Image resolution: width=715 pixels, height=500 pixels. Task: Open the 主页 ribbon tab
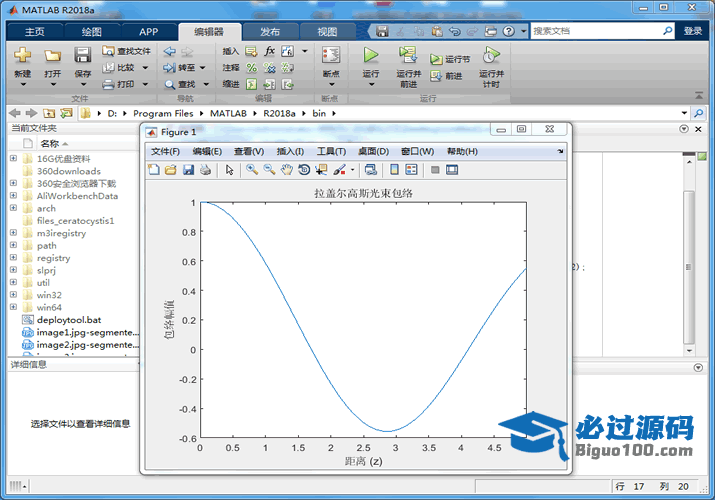pos(35,31)
